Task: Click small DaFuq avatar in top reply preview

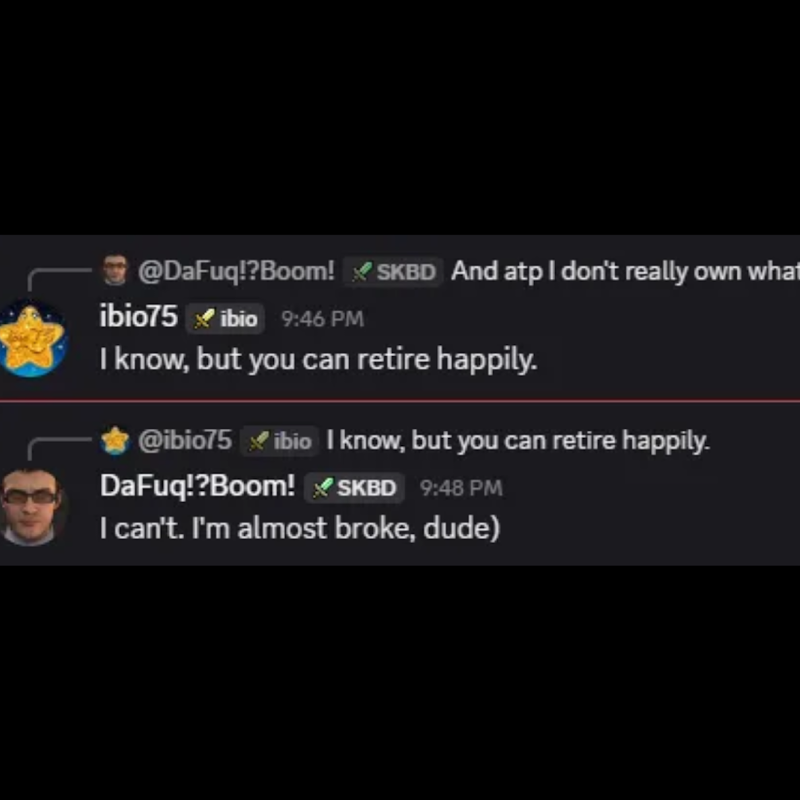Action: click(115, 270)
